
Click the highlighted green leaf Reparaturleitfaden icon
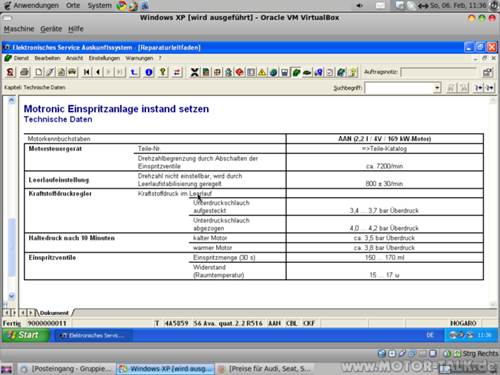point(296,72)
